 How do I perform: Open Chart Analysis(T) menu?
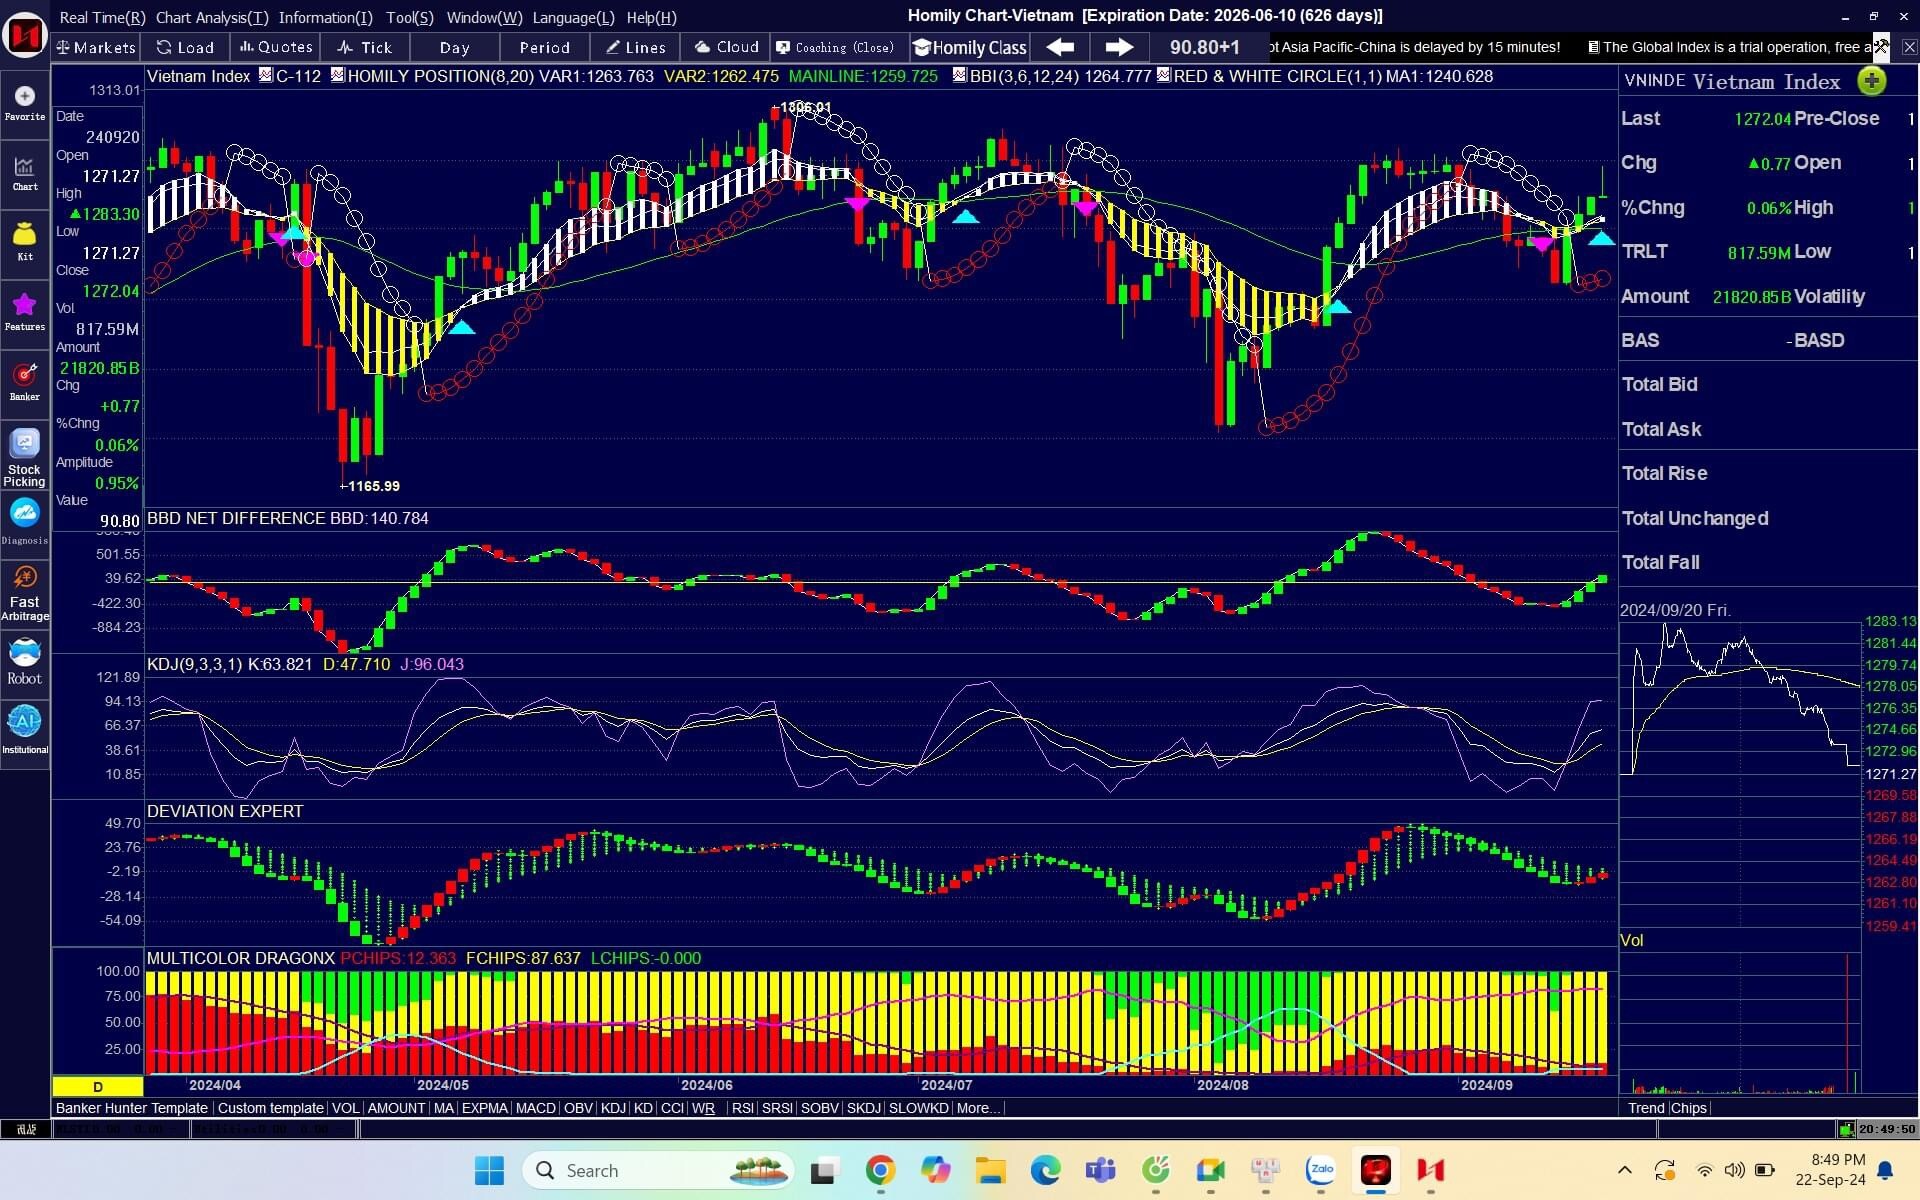point(212,17)
